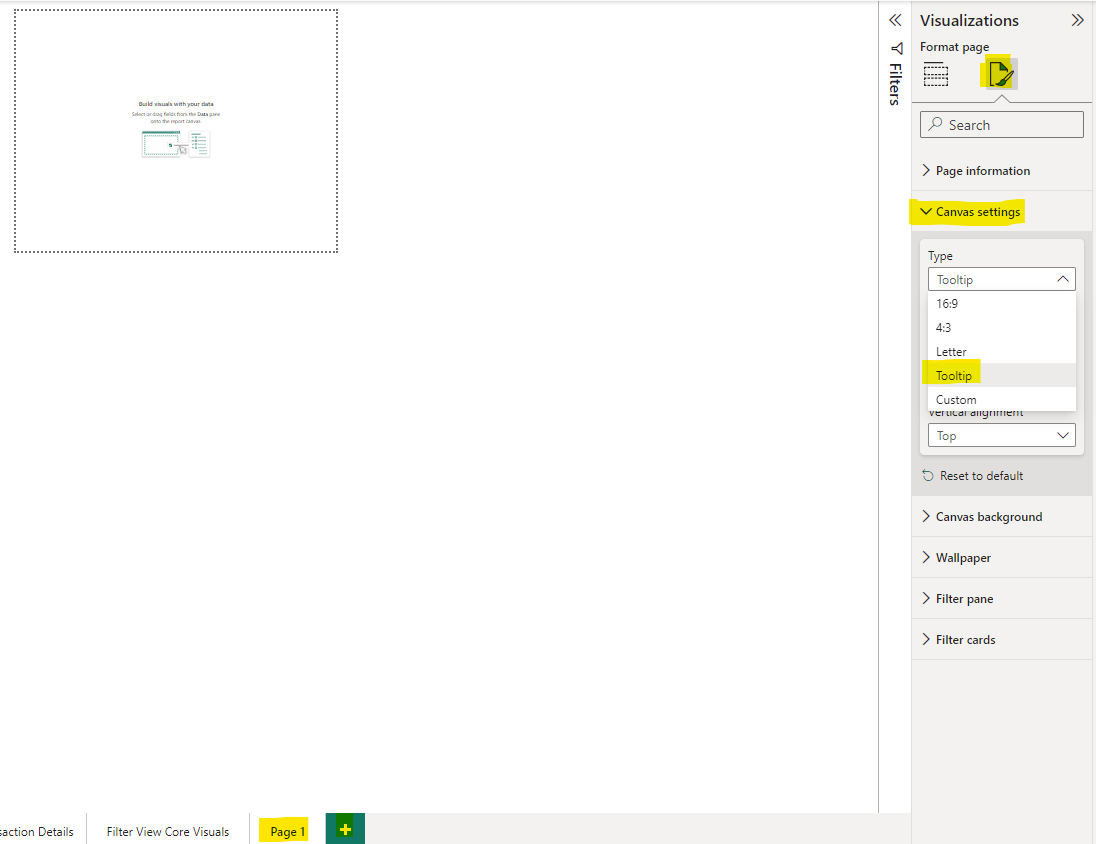Image resolution: width=1096 pixels, height=844 pixels.
Task: Click the canvas placeholder chart illustration
Action: (x=175, y=143)
